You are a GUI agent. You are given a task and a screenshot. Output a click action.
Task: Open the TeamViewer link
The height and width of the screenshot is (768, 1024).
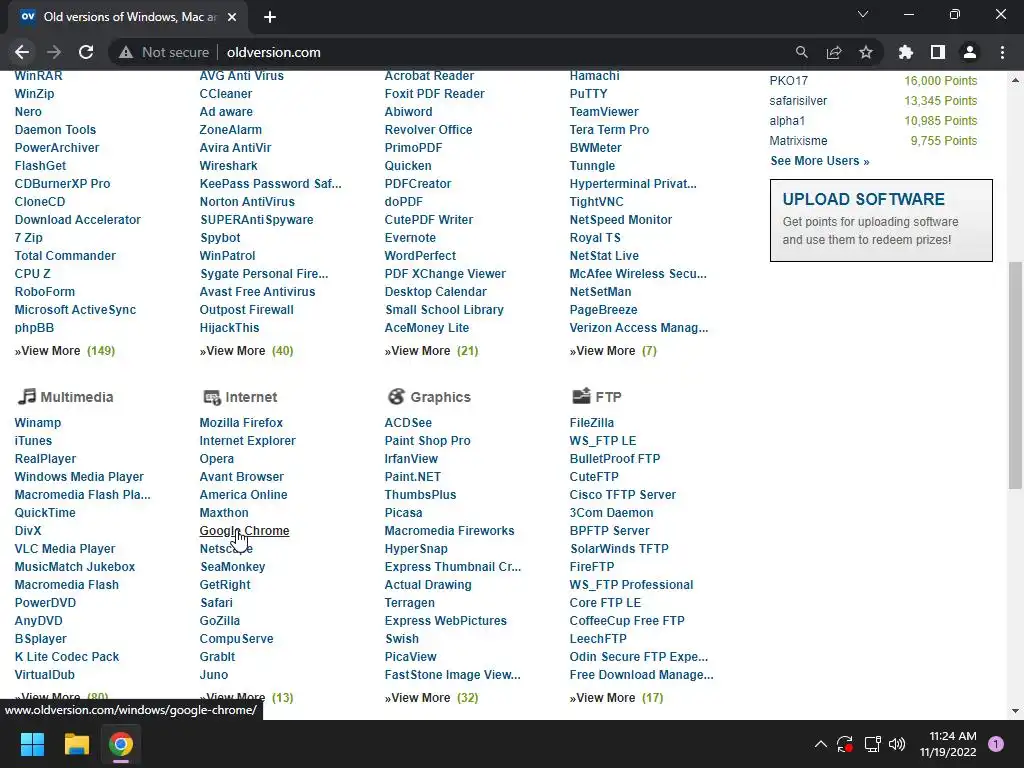click(604, 112)
